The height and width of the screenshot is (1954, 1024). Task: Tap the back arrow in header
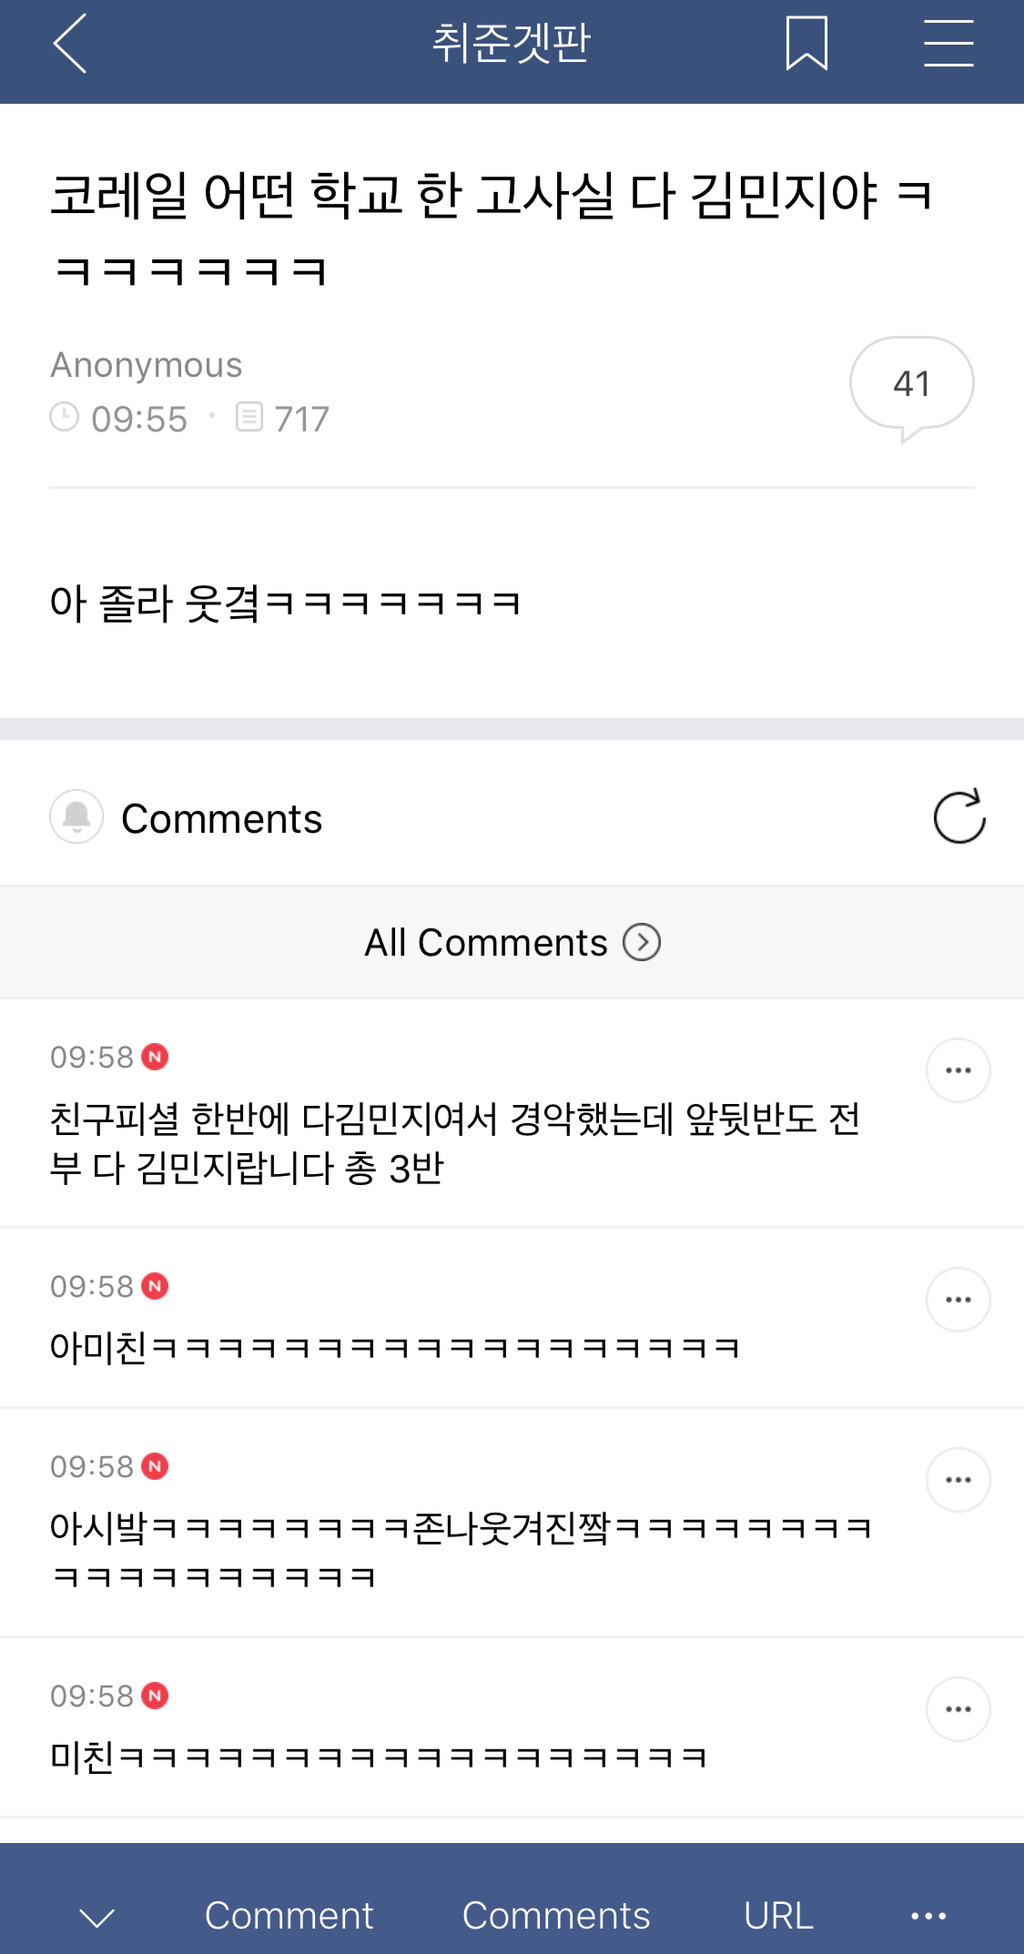[71, 44]
